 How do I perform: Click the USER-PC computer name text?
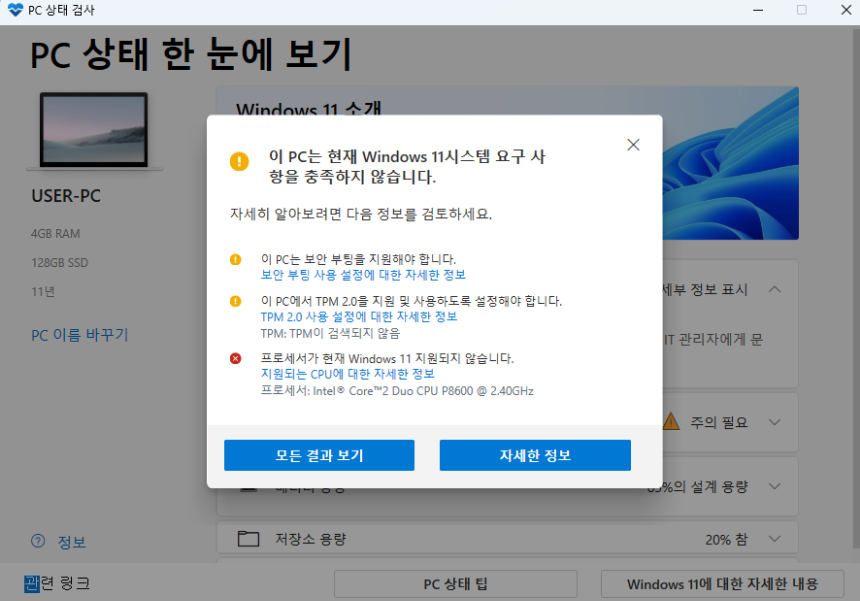tap(66, 196)
